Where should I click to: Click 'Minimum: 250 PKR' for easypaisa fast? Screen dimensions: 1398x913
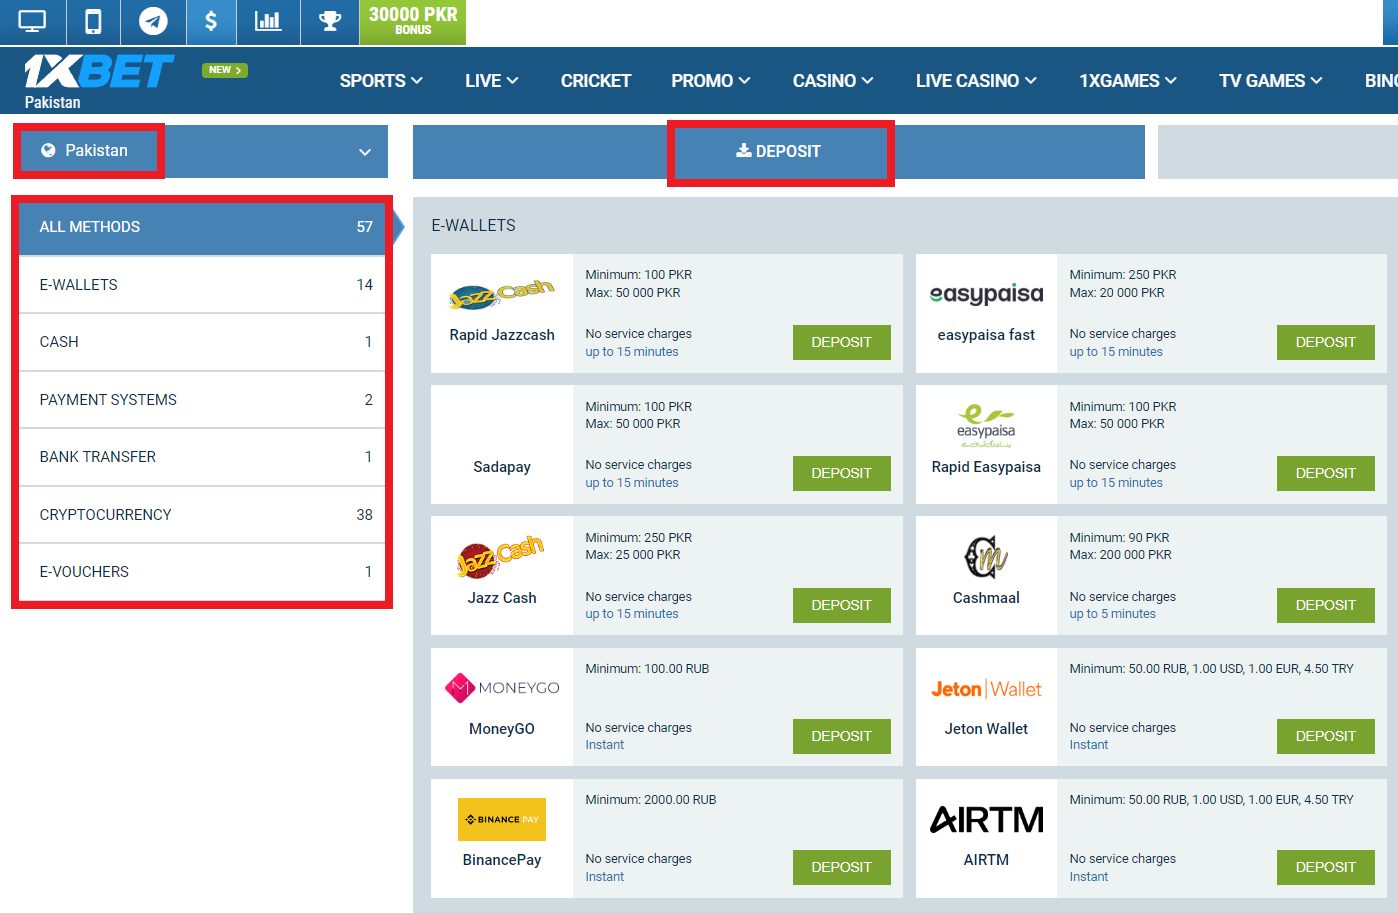coord(1122,275)
